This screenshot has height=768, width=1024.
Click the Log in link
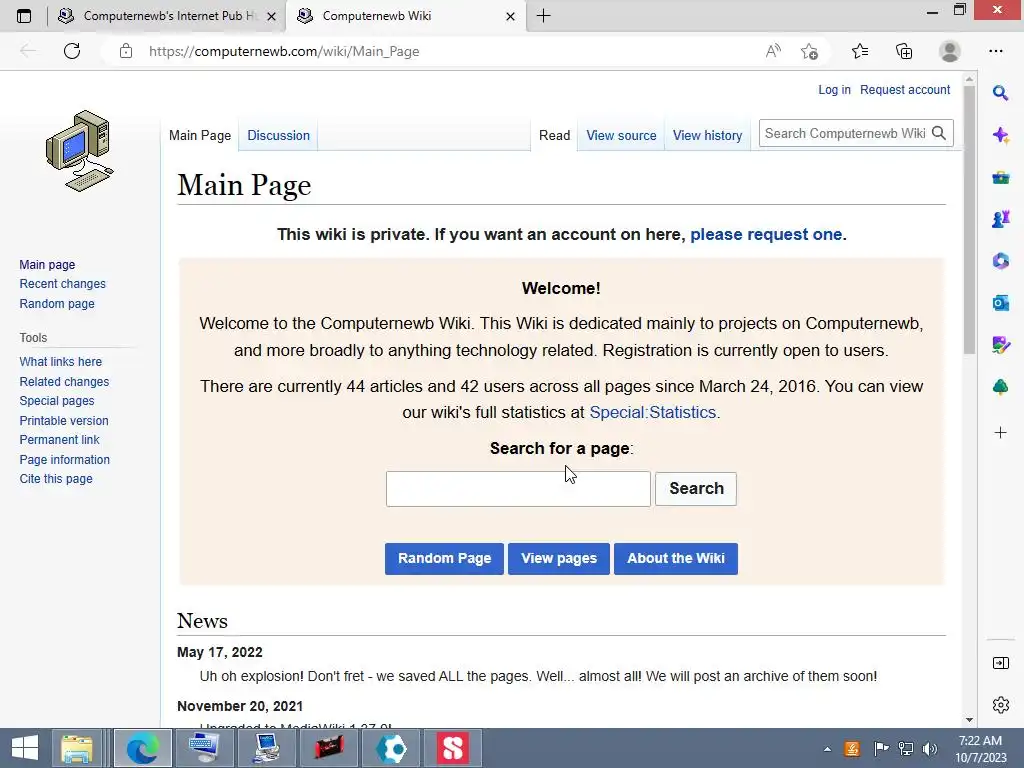(834, 89)
